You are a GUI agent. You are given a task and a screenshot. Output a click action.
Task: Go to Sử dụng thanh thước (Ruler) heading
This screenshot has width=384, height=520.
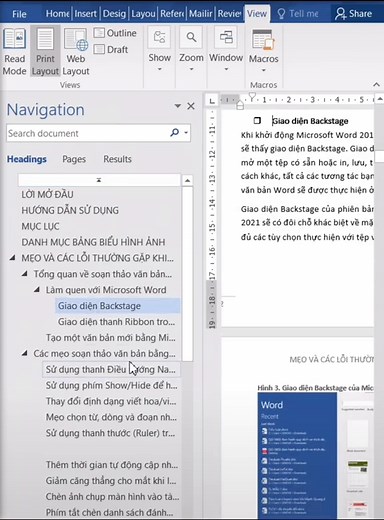pyautogui.click(x=110, y=433)
